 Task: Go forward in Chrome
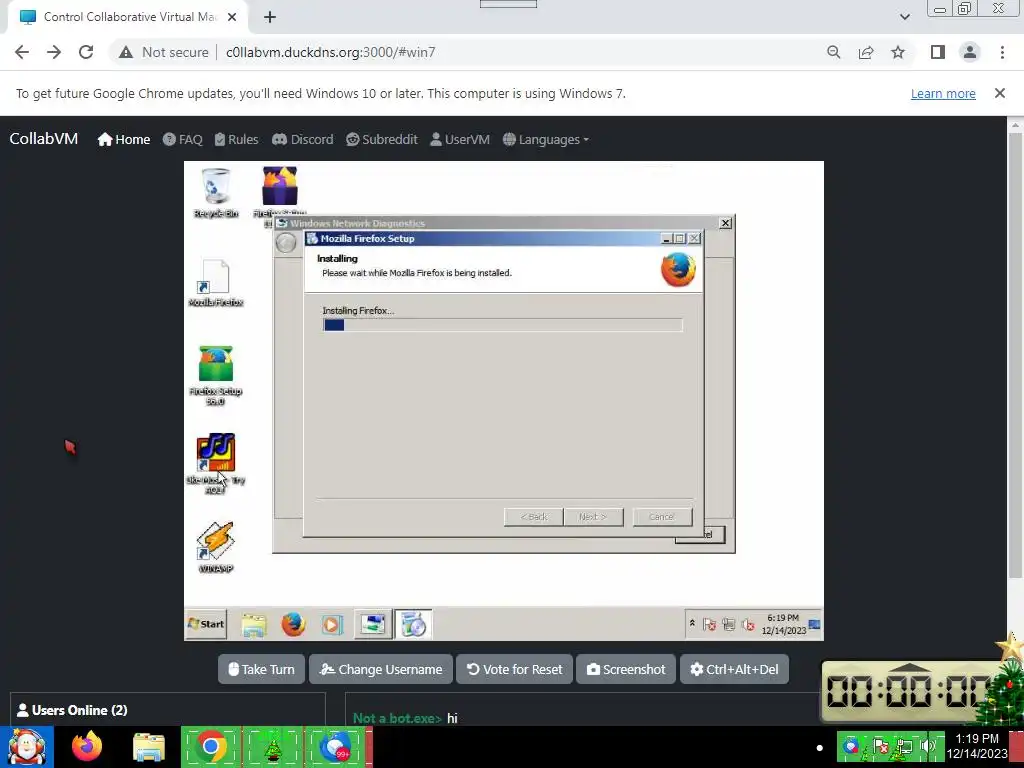[x=54, y=52]
